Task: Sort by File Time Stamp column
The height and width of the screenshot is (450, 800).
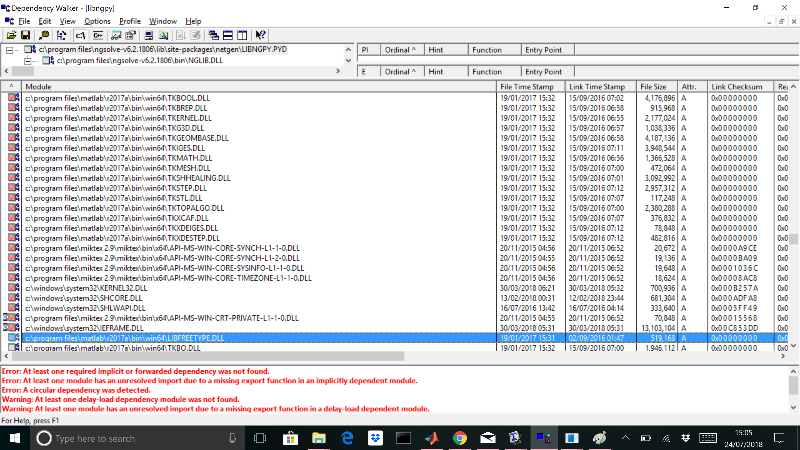Action: point(531,87)
